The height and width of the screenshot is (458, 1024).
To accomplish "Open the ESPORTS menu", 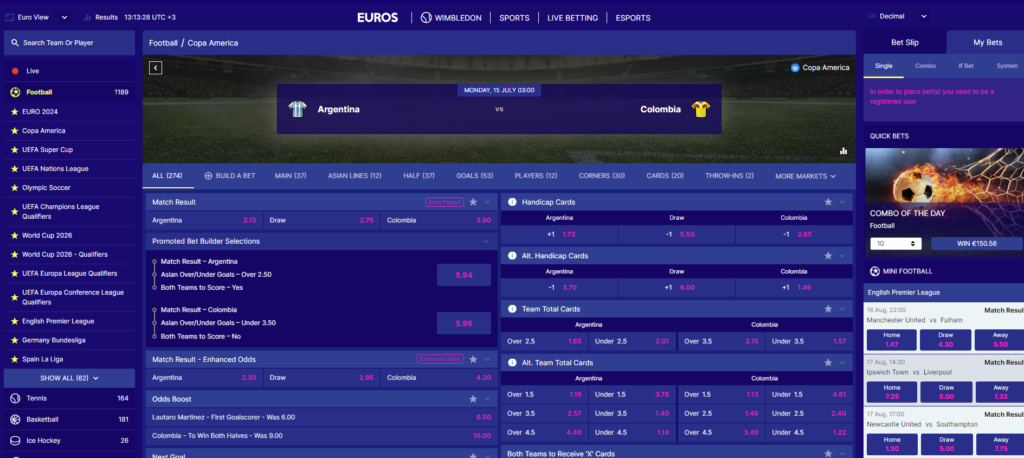I will 633,18.
